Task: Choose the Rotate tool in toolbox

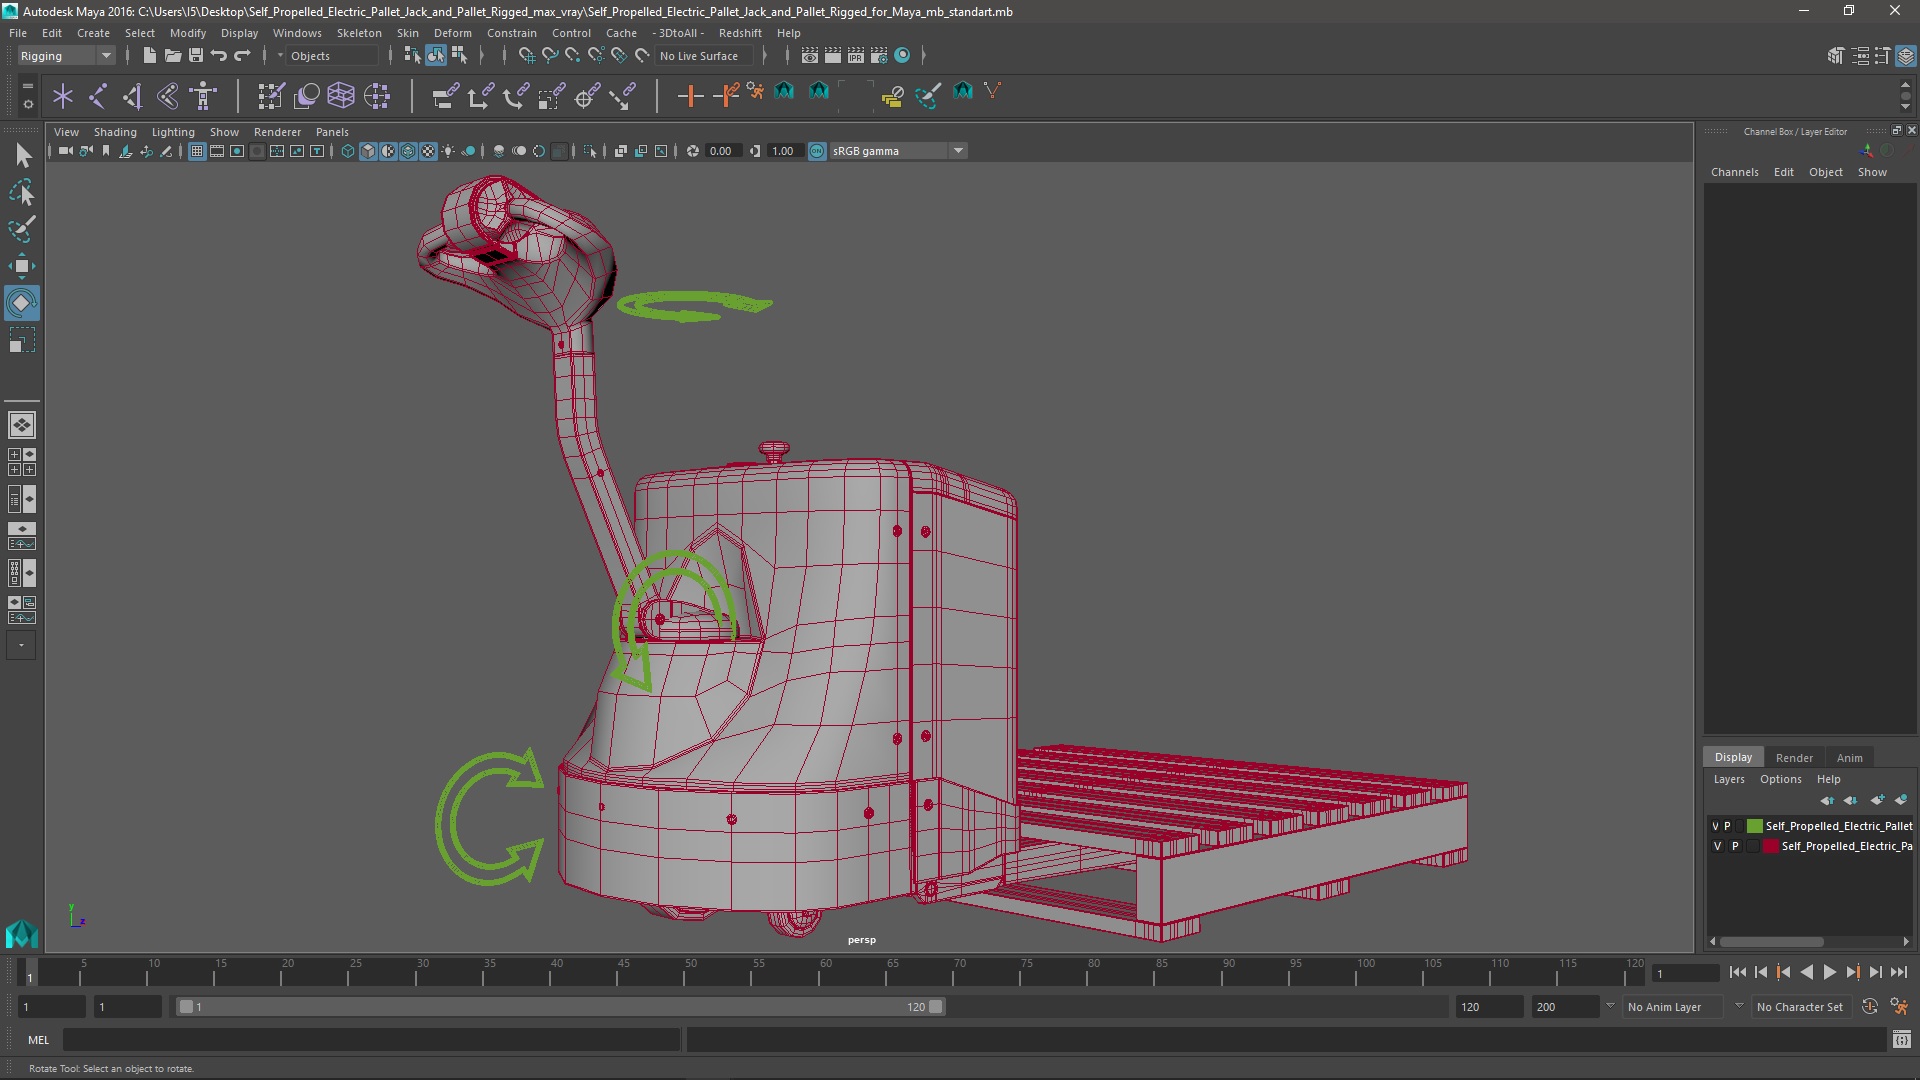Action: point(22,303)
